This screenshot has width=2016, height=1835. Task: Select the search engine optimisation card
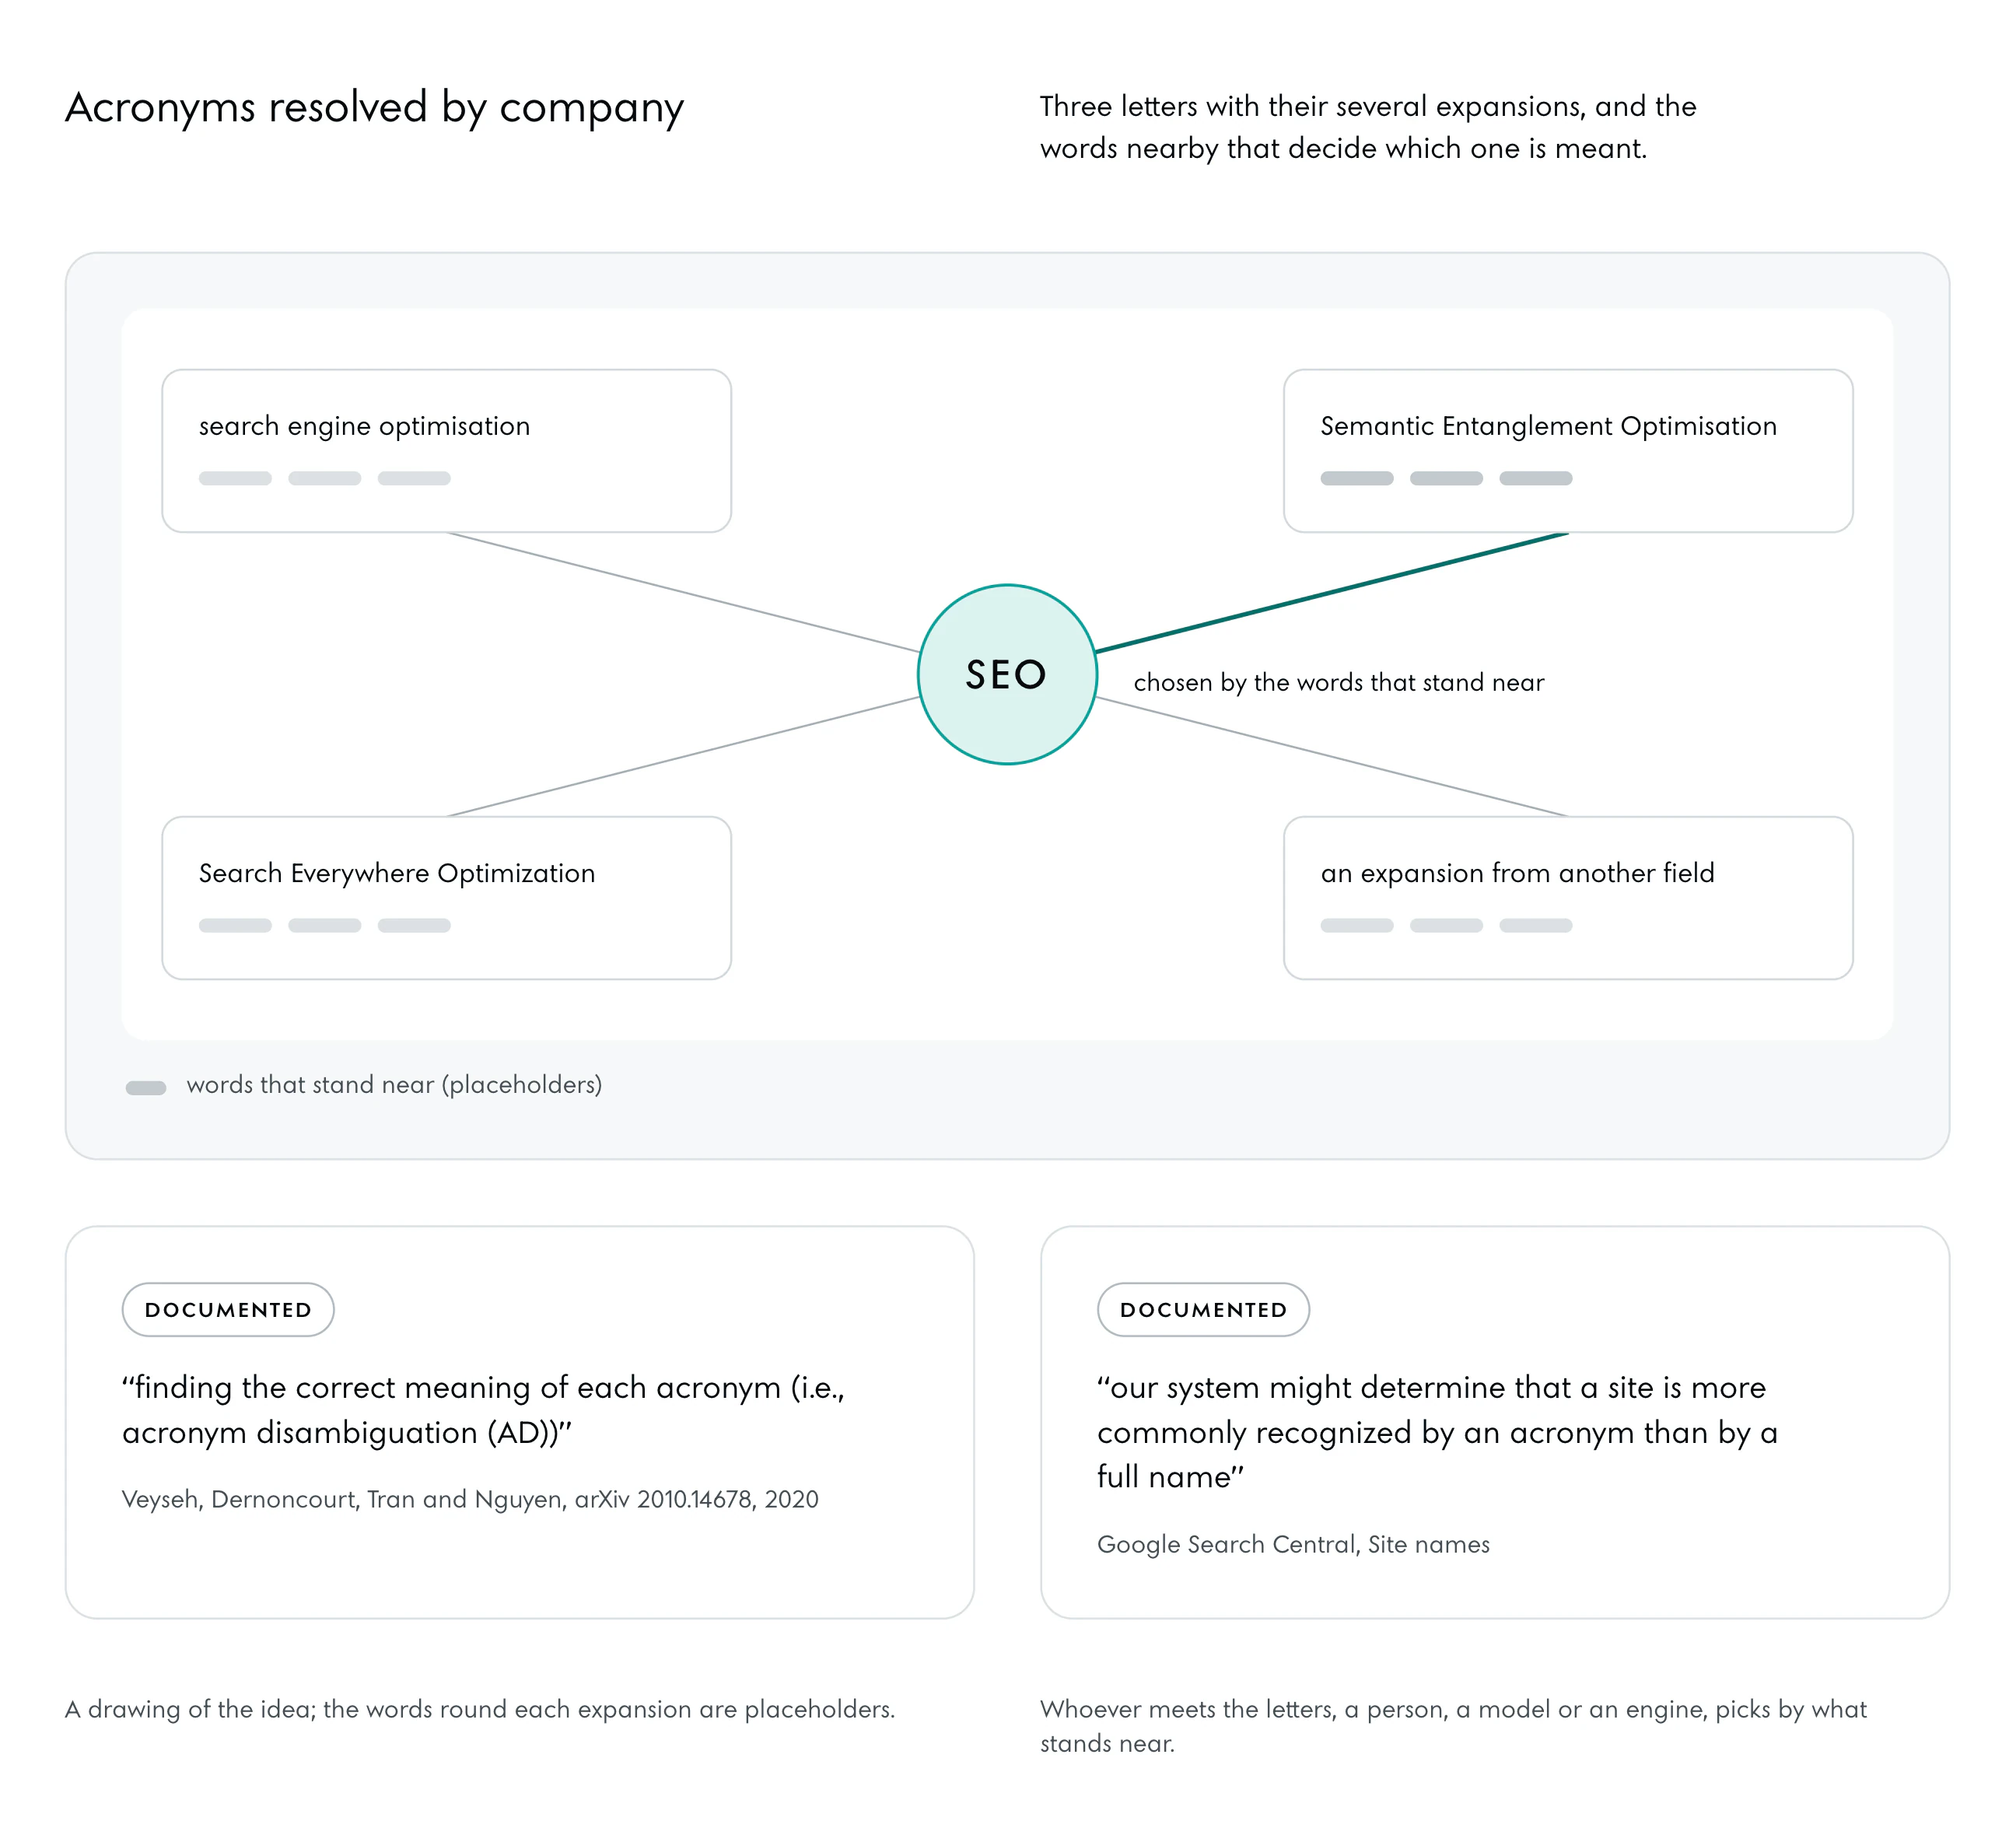click(446, 451)
